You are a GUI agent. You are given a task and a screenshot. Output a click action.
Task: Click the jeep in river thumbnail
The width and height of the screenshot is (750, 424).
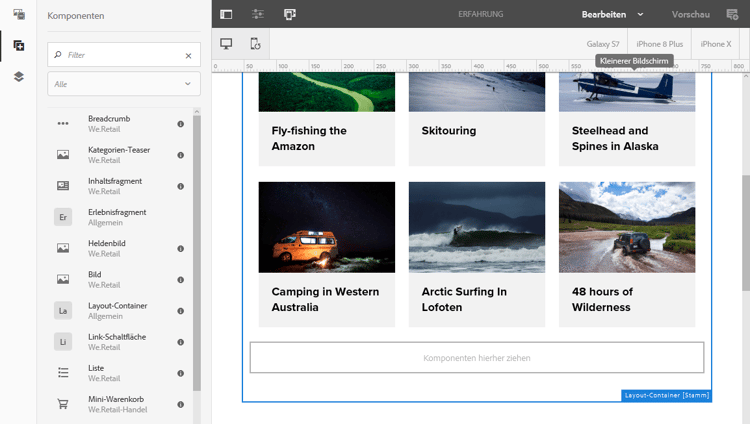627,227
